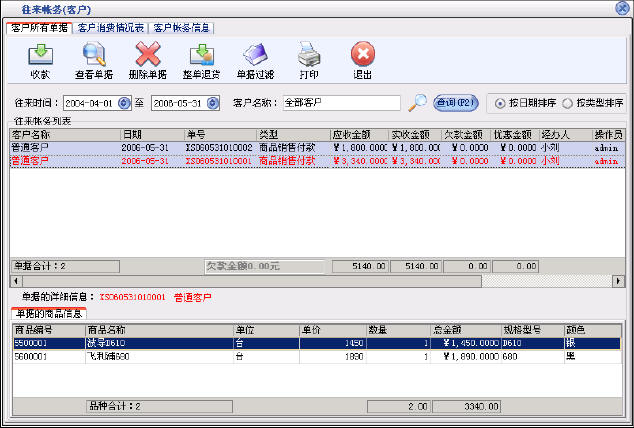634x428 pixels.
Task: Click the 客户名称 input field
Action: point(340,102)
